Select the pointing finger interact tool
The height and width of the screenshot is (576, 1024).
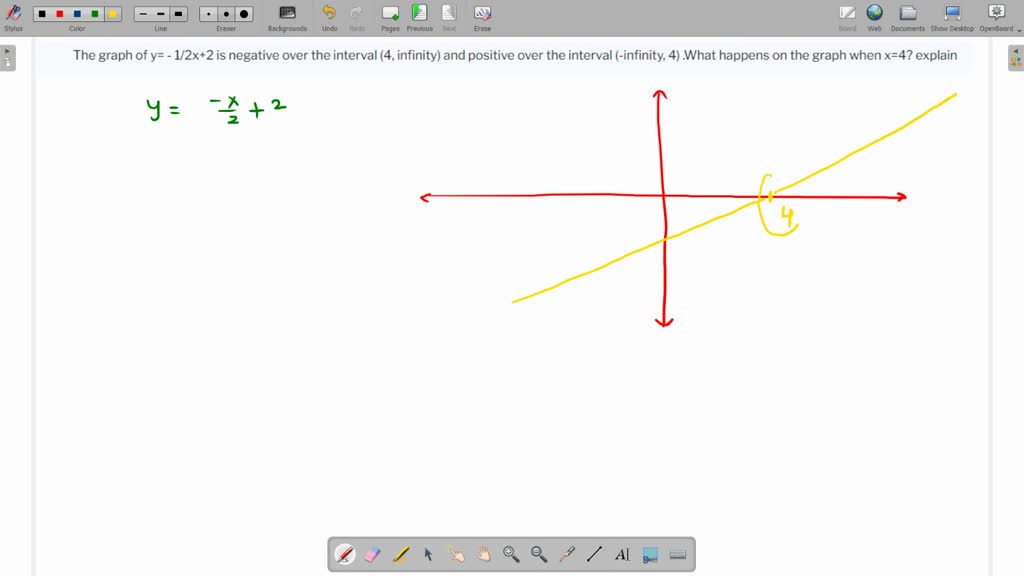tap(456, 554)
